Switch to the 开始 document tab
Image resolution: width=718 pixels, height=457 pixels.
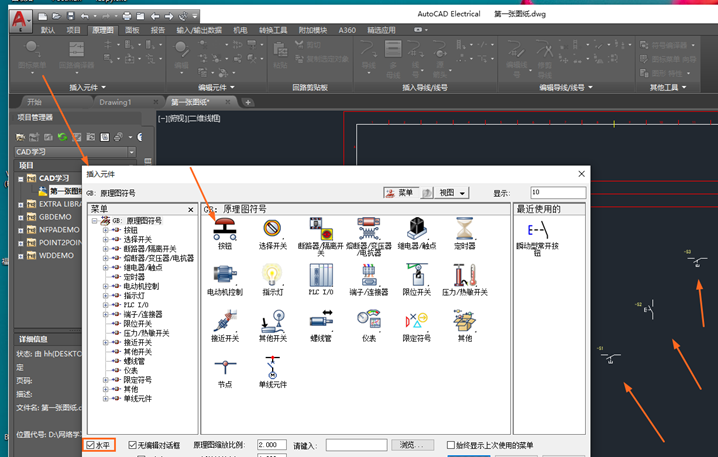34,102
